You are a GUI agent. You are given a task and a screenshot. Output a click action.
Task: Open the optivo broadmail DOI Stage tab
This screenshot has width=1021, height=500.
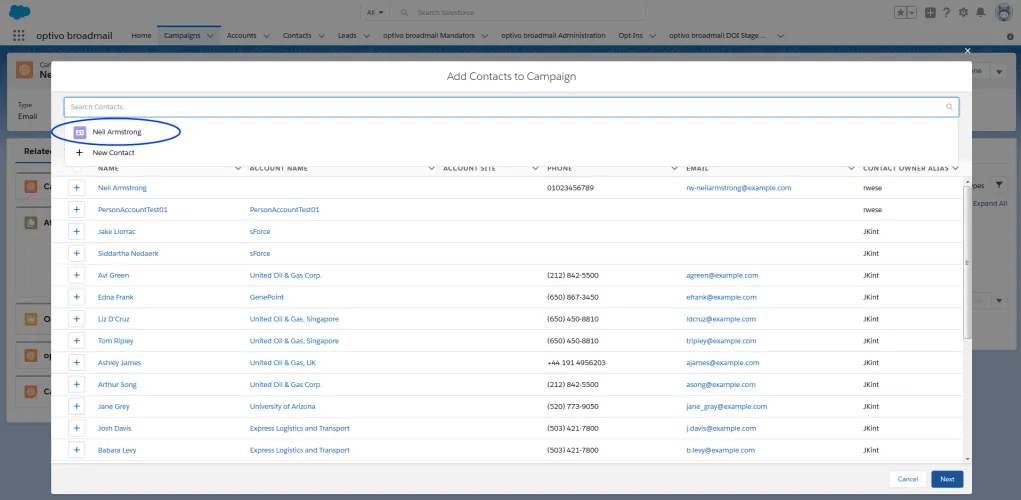click(718, 36)
